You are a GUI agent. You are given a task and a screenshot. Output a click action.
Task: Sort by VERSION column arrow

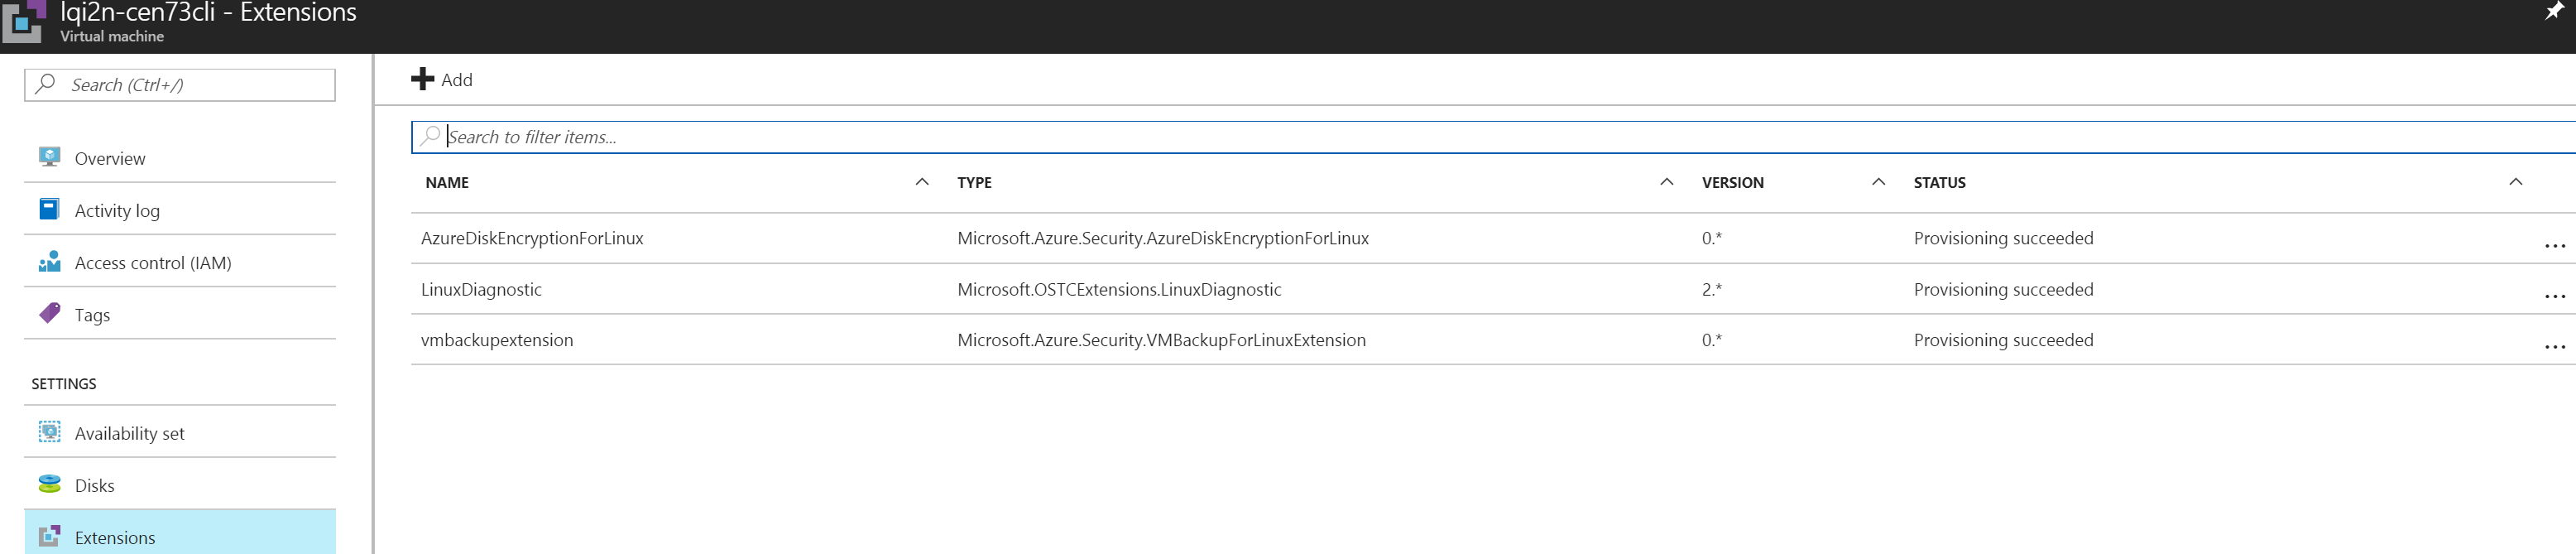[1878, 182]
